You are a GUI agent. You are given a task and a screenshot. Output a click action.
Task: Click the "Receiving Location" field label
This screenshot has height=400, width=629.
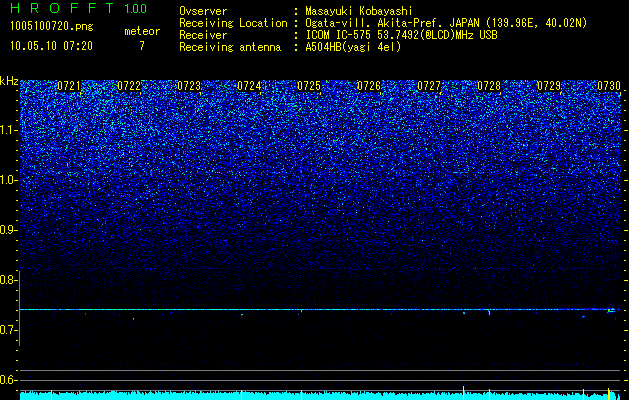(233, 23)
